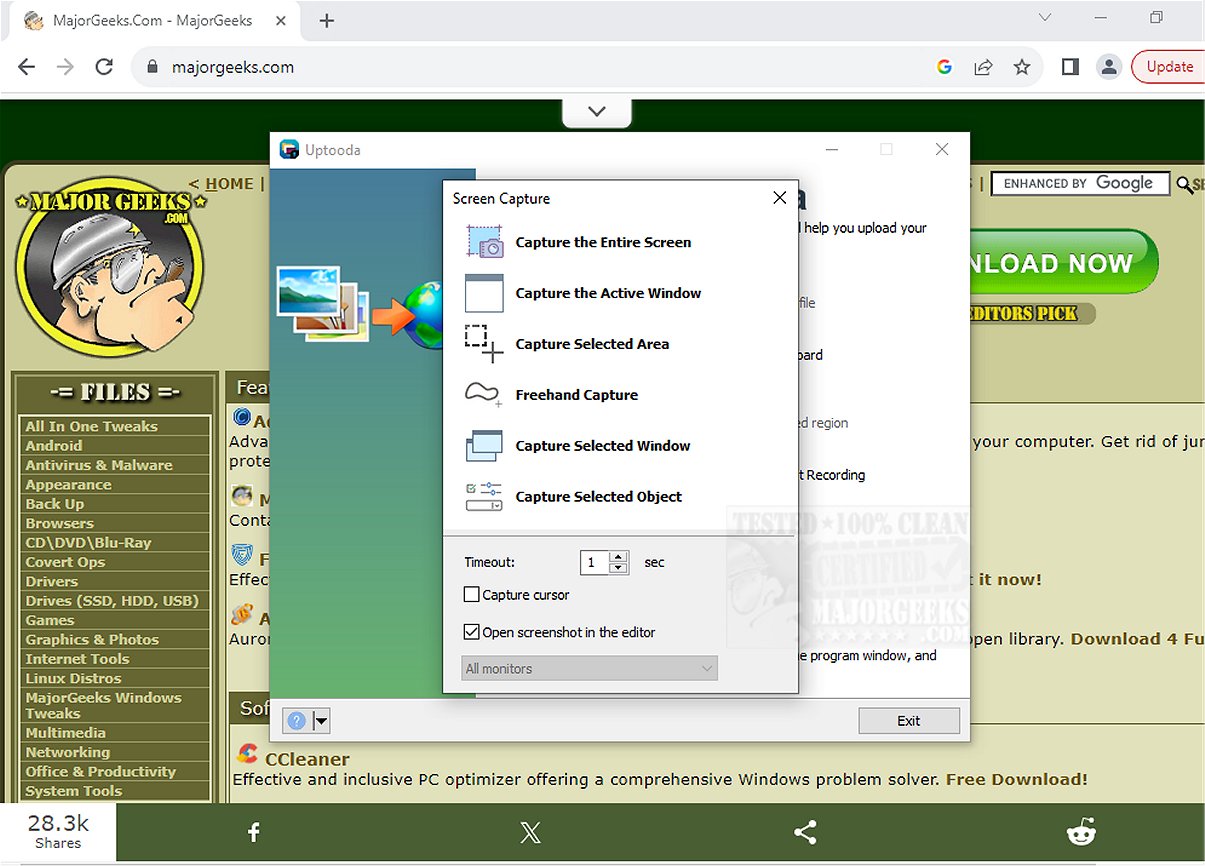The height and width of the screenshot is (866, 1205).
Task: Open a new browser tab
Action: 327,20
